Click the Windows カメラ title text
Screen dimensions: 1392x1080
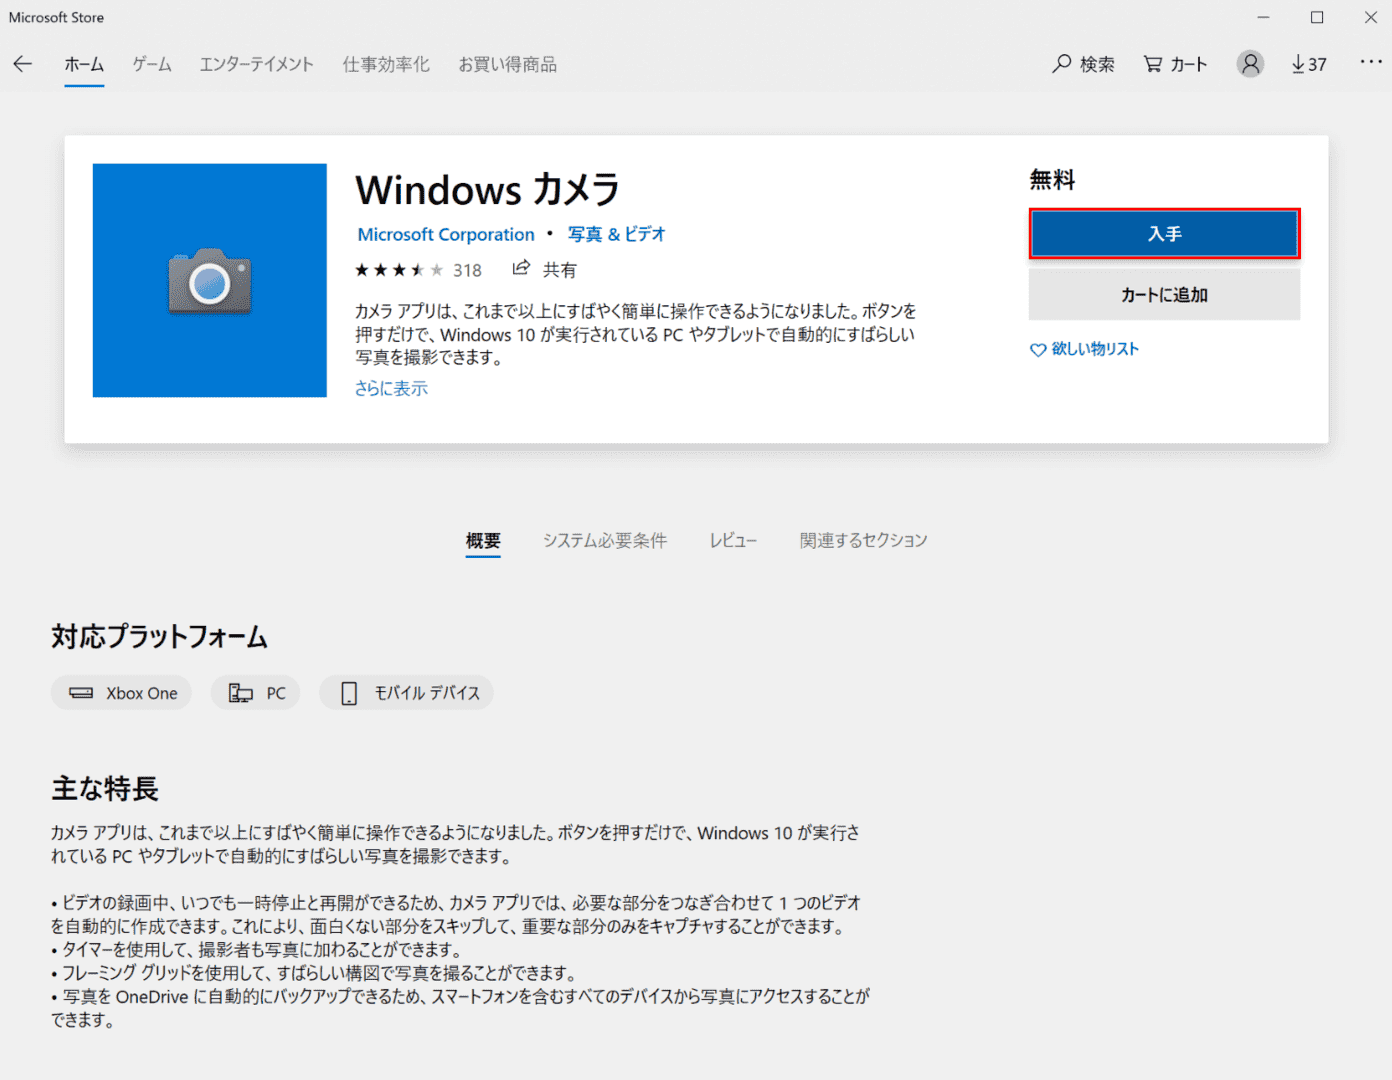488,189
